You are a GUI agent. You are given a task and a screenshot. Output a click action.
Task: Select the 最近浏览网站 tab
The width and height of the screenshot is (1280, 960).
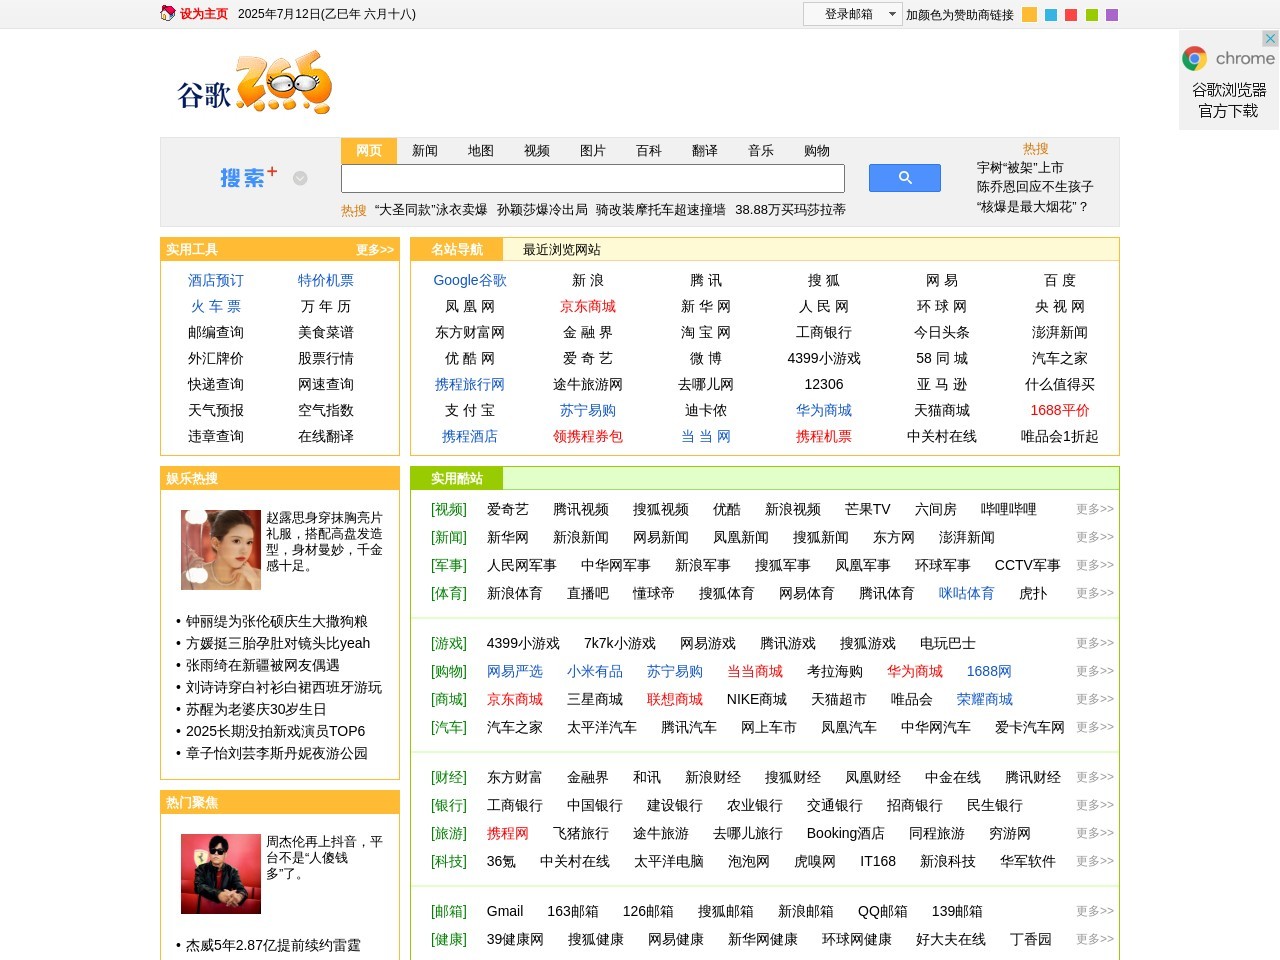[x=559, y=250]
